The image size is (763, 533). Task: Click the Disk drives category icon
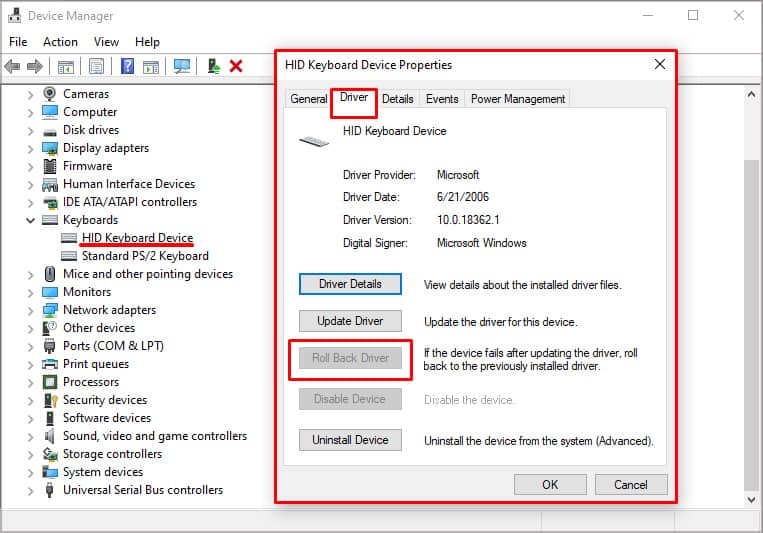point(50,131)
